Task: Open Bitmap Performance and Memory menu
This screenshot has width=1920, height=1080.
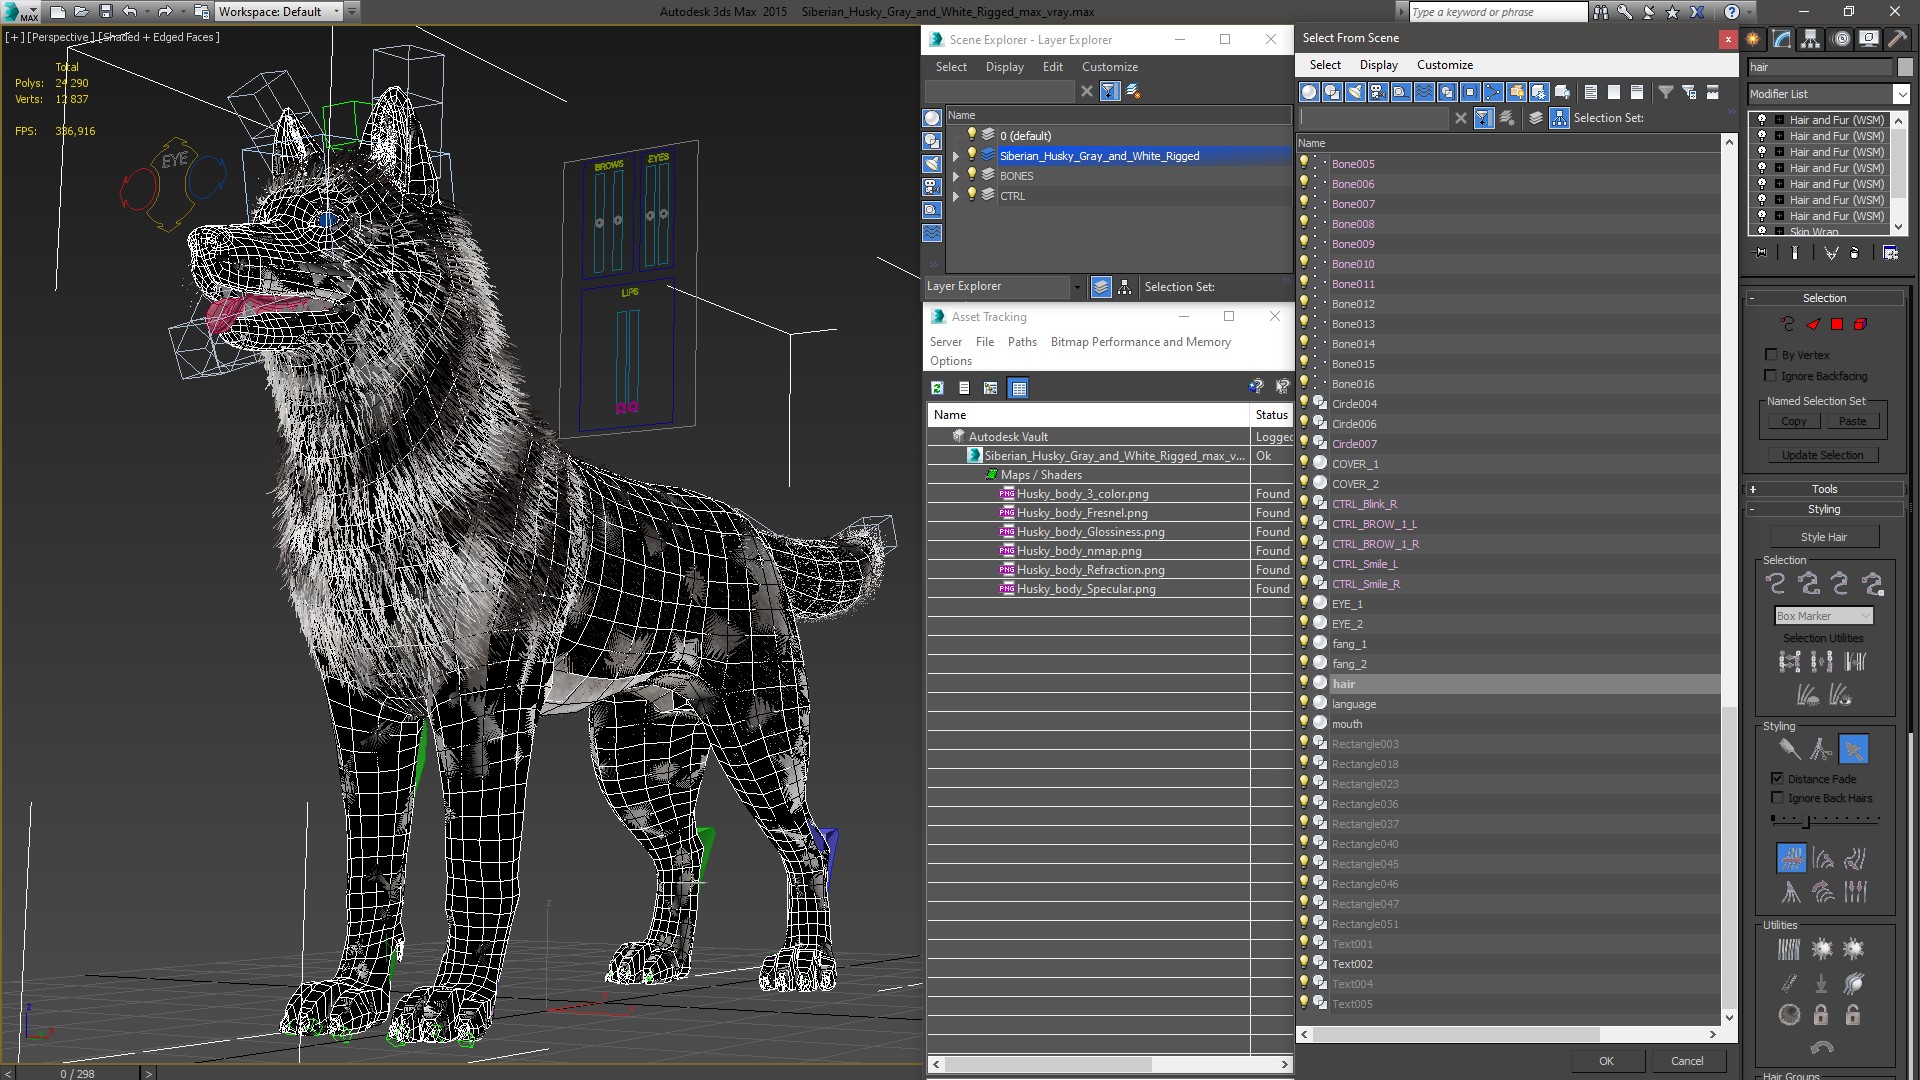Action: coord(1140,342)
